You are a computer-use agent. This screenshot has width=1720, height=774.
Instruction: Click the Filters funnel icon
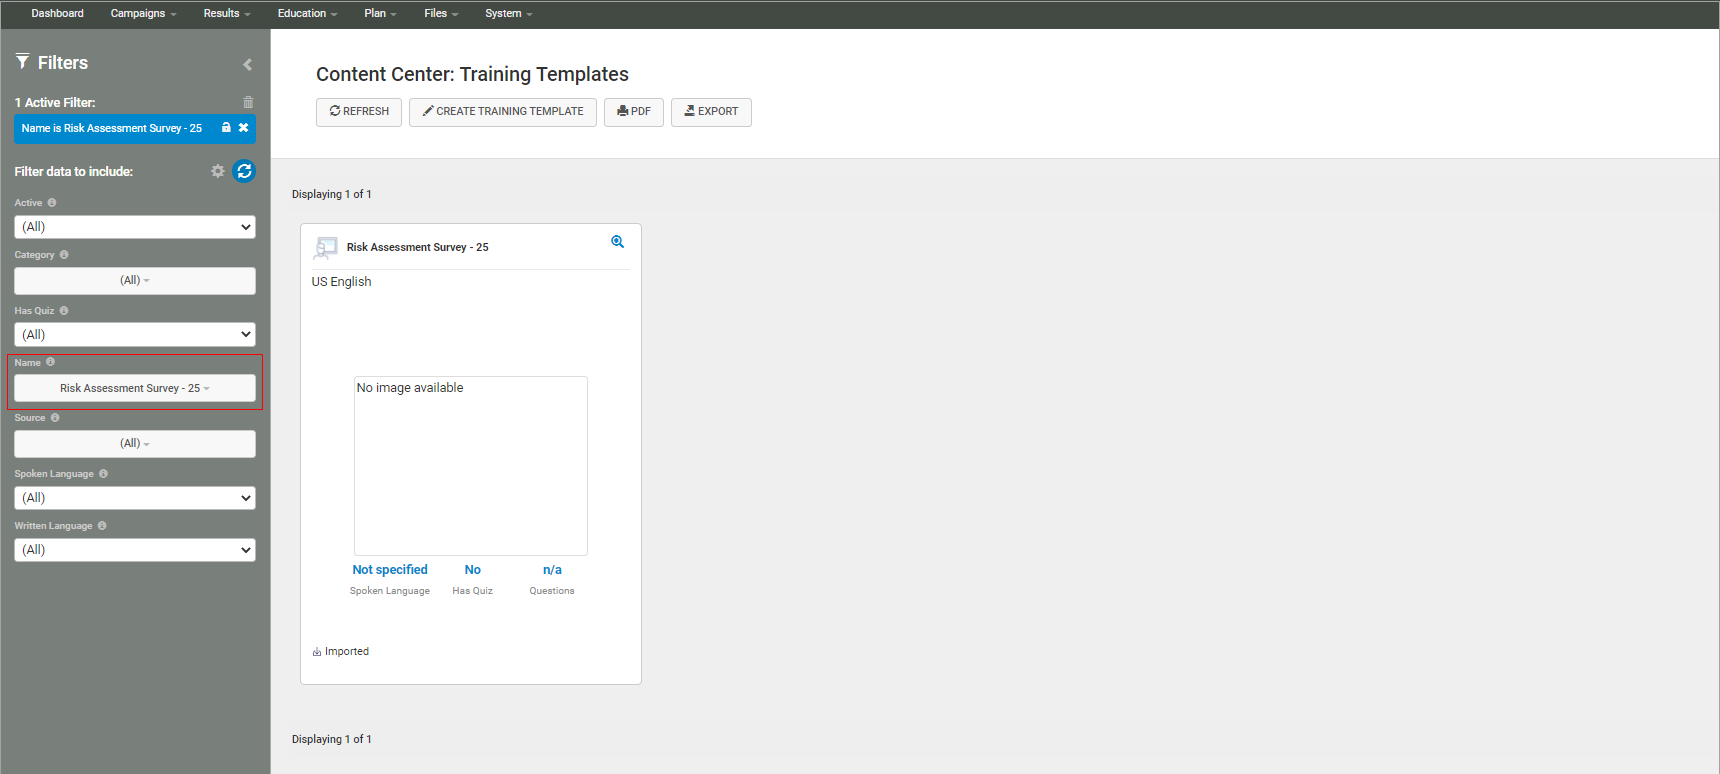pyautogui.click(x=22, y=62)
